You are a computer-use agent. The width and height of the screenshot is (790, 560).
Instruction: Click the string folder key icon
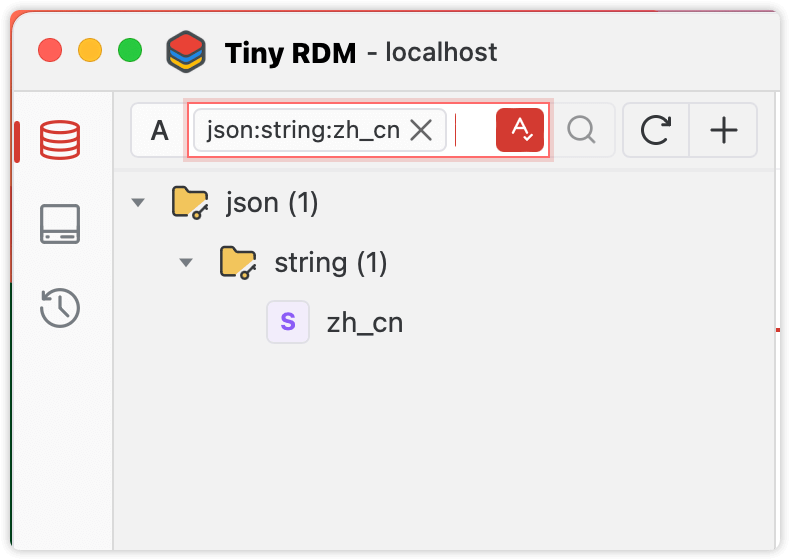(x=238, y=262)
